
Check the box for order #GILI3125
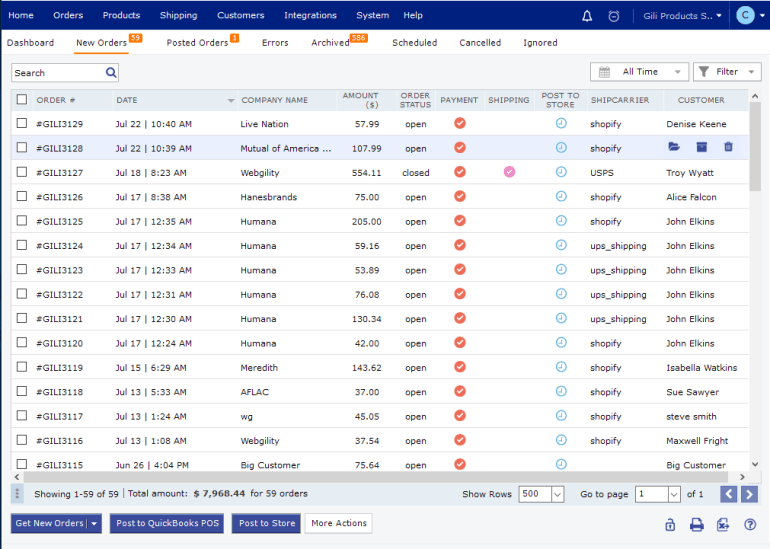(22, 220)
